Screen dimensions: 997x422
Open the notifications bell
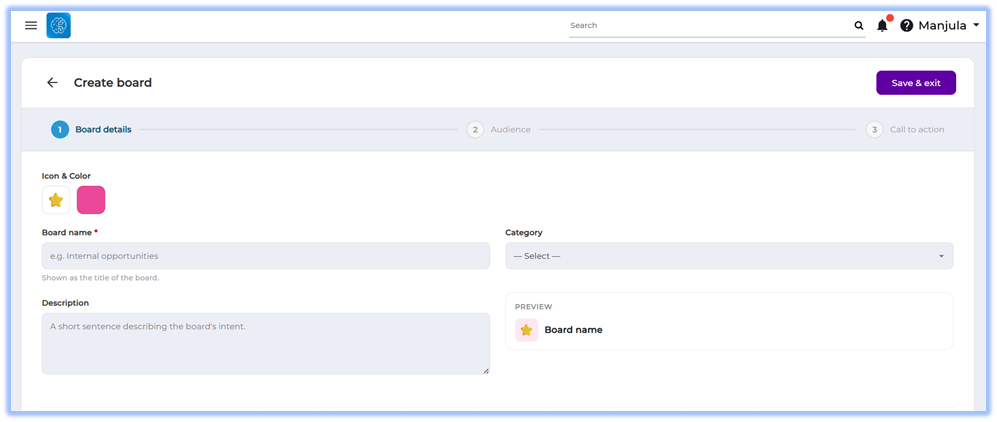pyautogui.click(x=882, y=25)
